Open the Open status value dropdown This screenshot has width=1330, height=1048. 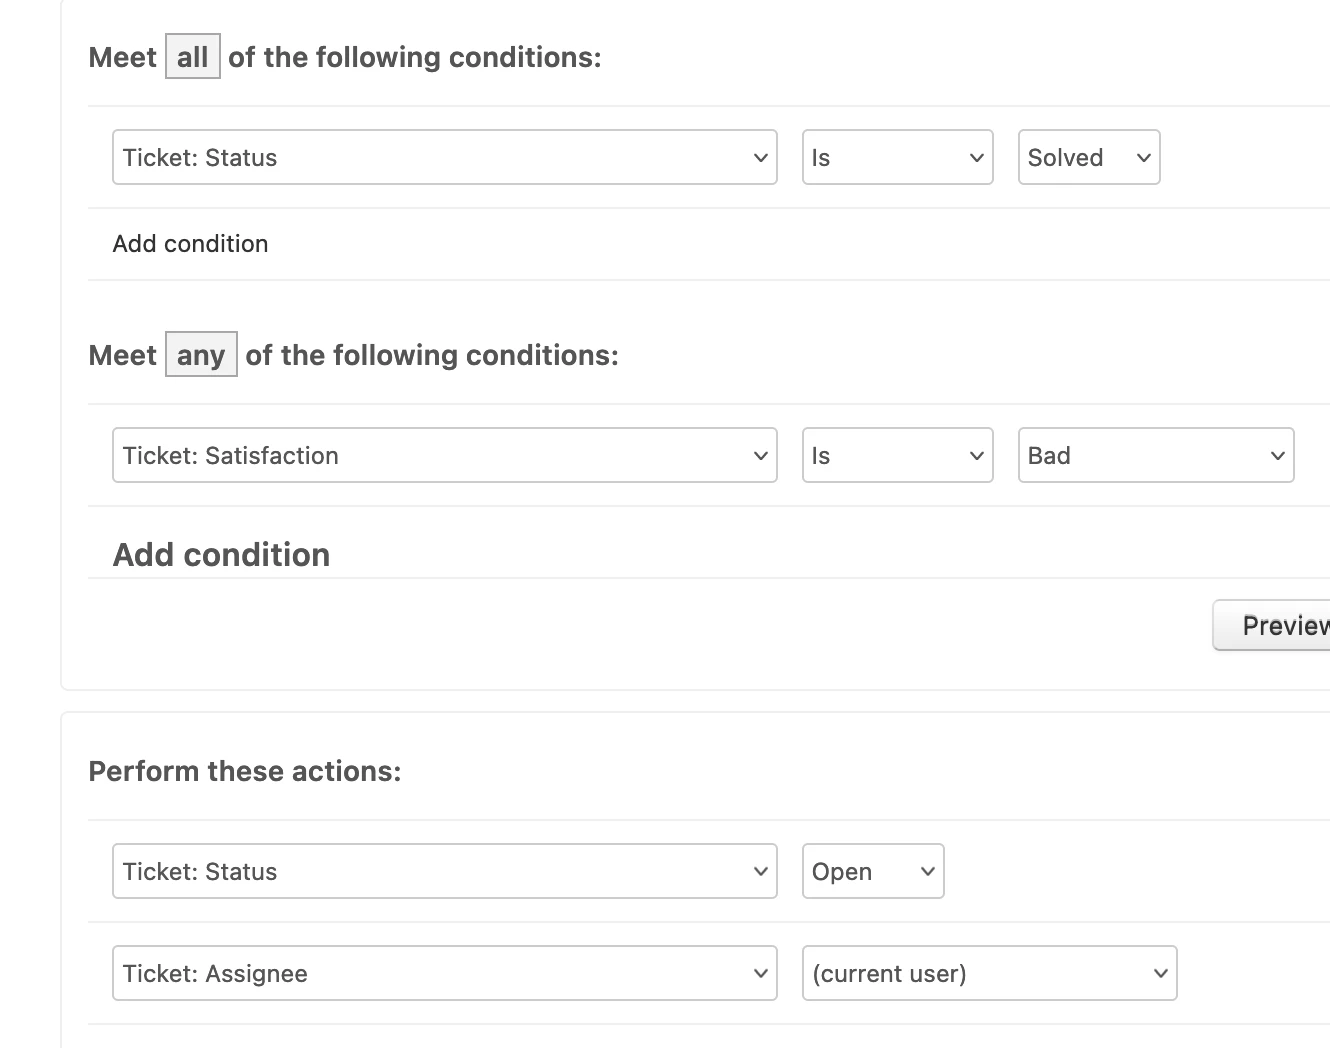pyautogui.click(x=872, y=872)
